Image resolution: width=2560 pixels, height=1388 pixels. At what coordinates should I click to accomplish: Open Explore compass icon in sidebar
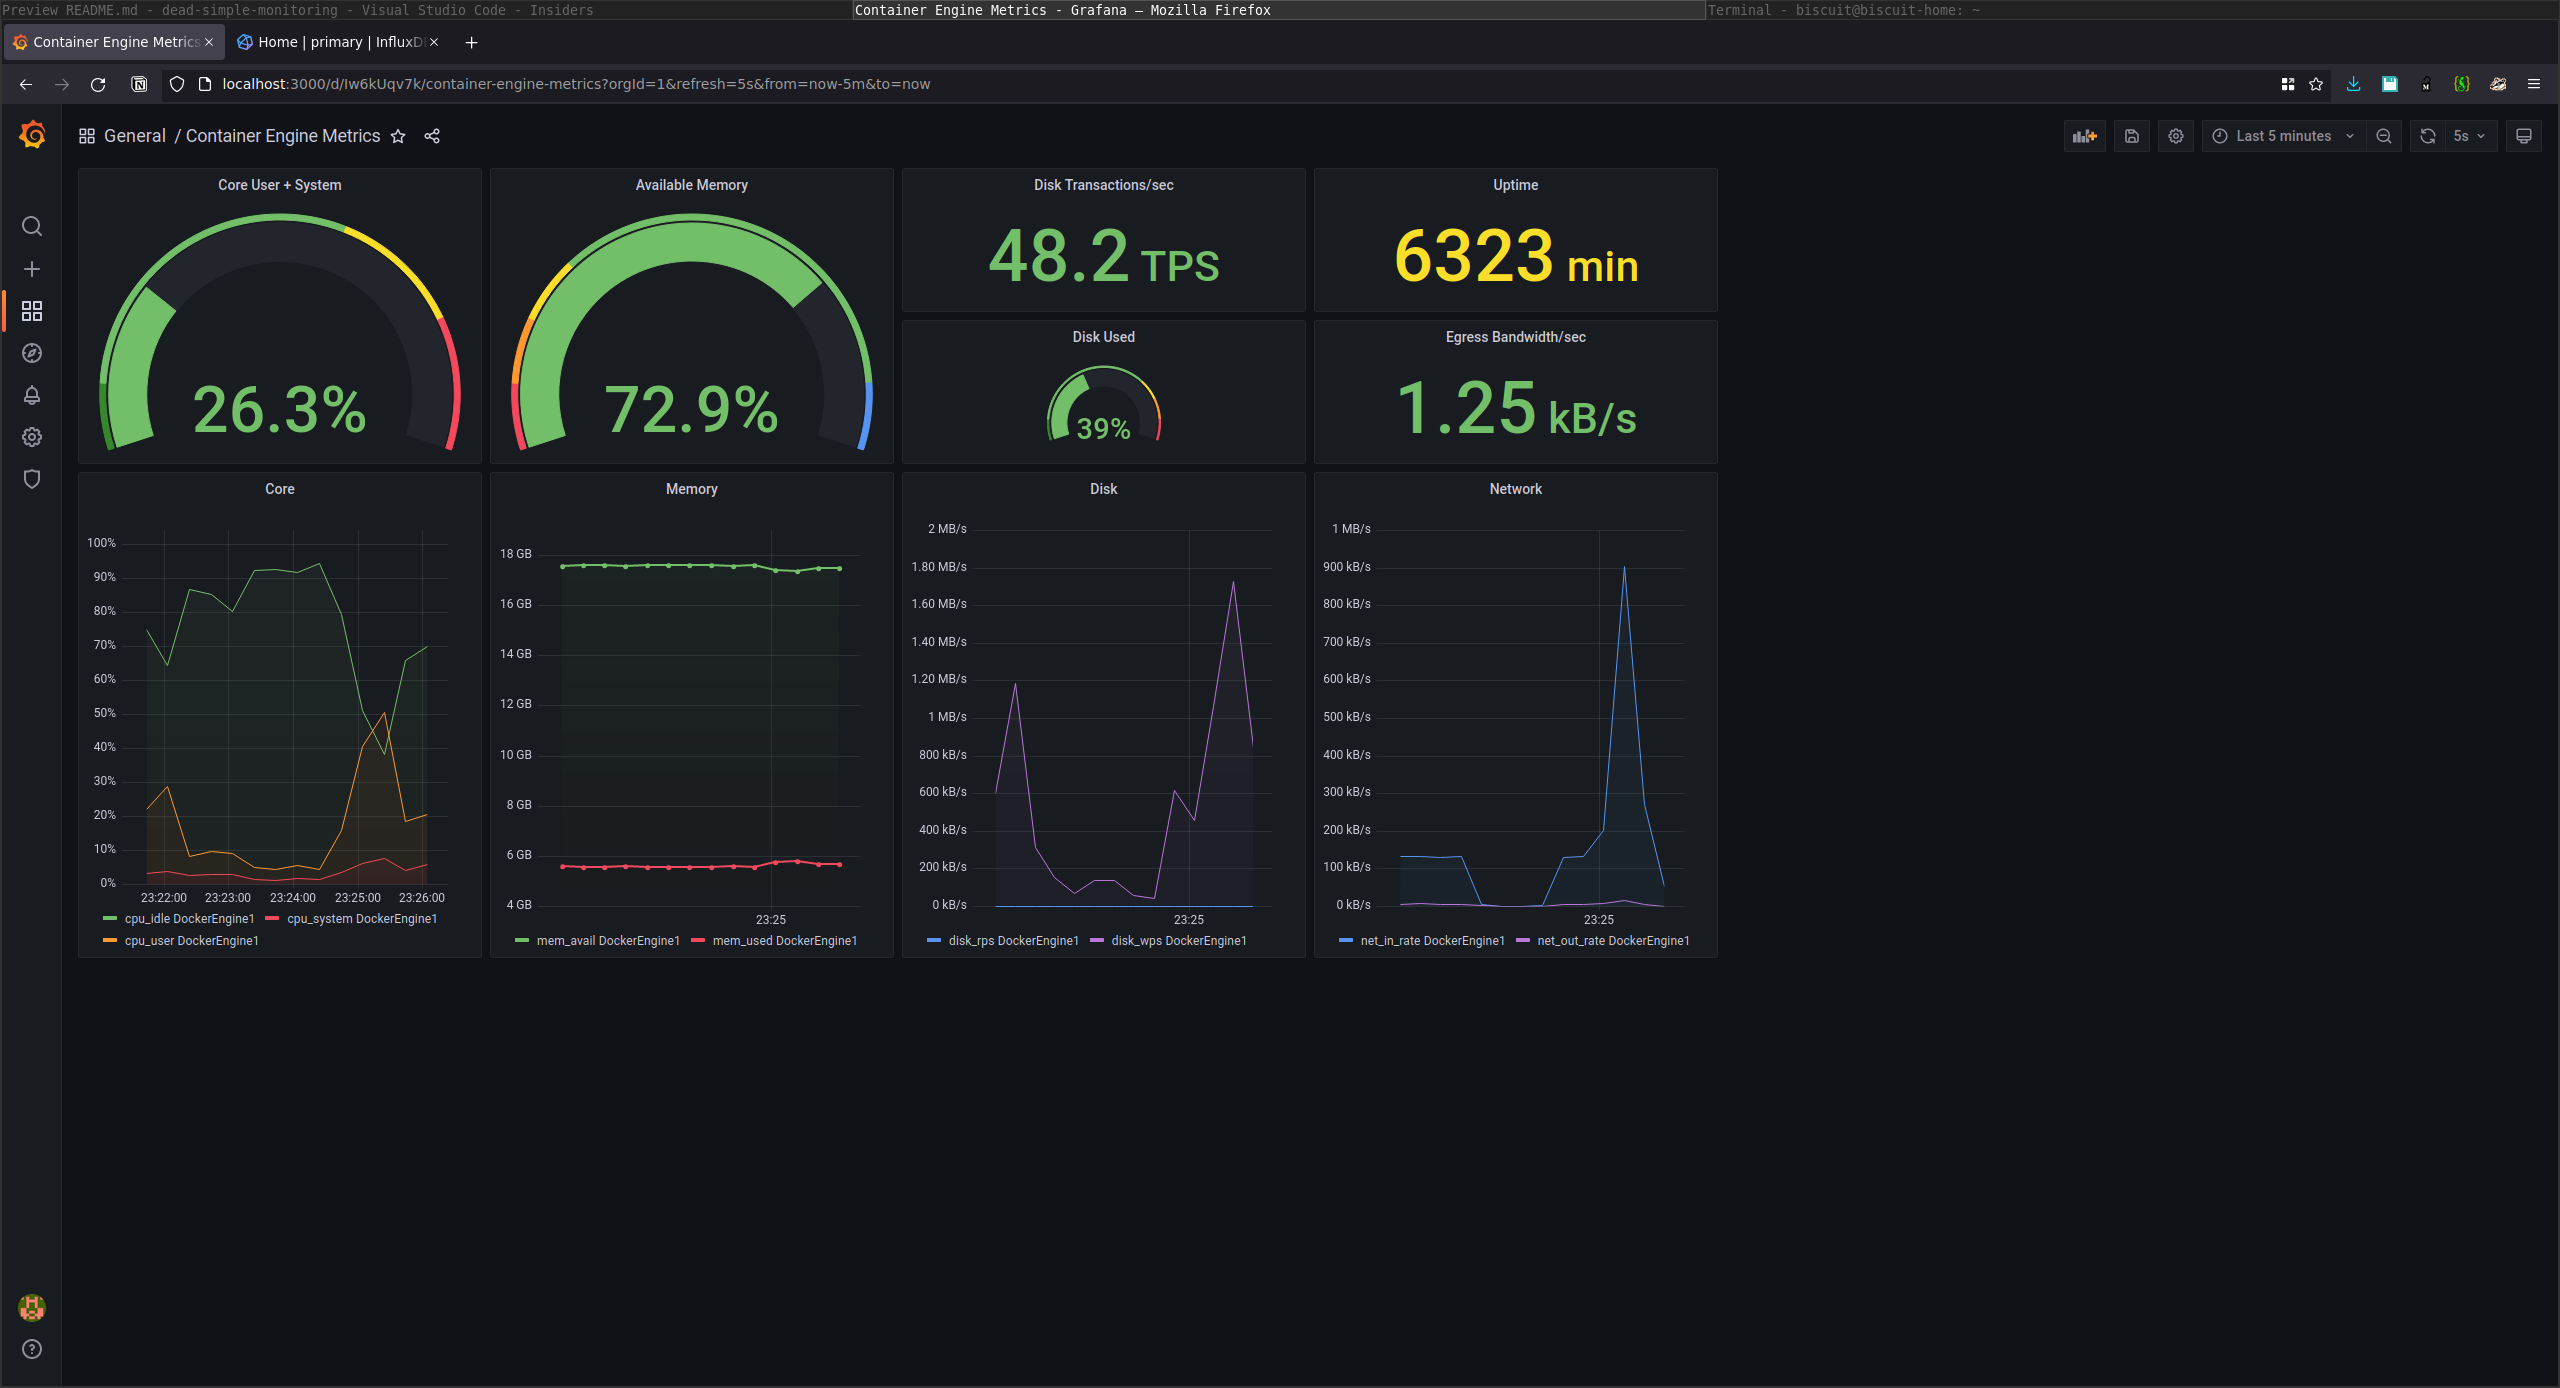click(x=32, y=353)
